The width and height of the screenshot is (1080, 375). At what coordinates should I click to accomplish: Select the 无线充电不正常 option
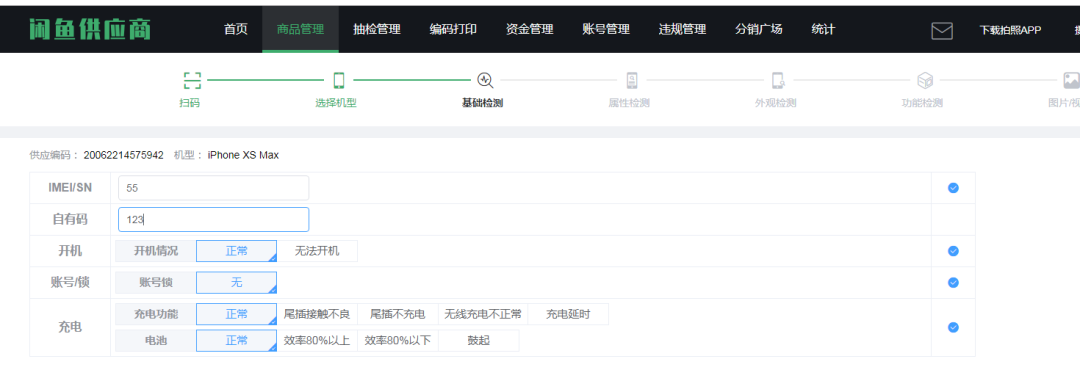483,314
